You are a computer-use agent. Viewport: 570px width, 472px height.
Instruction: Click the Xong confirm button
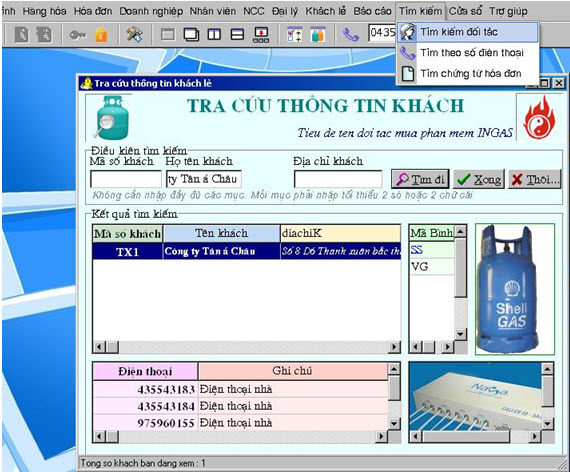click(479, 179)
